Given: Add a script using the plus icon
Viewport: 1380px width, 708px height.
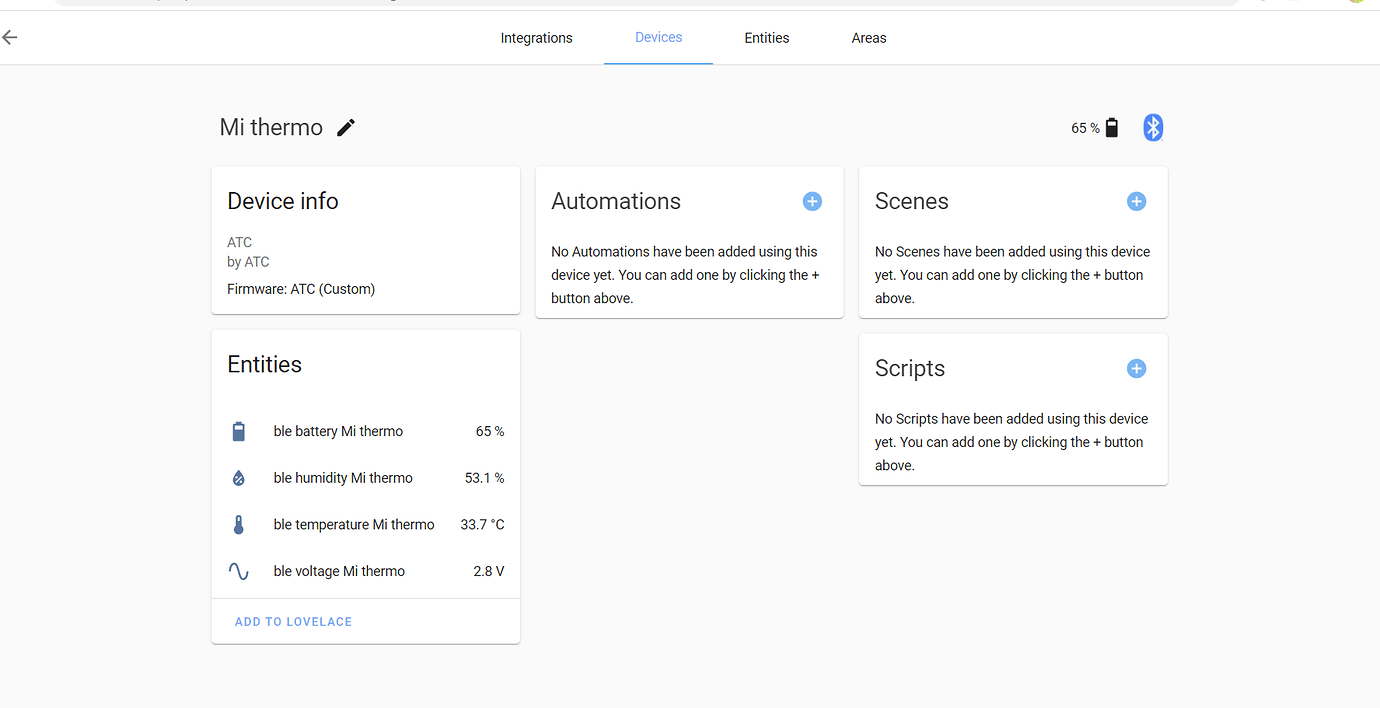Looking at the screenshot, I should tap(1136, 368).
